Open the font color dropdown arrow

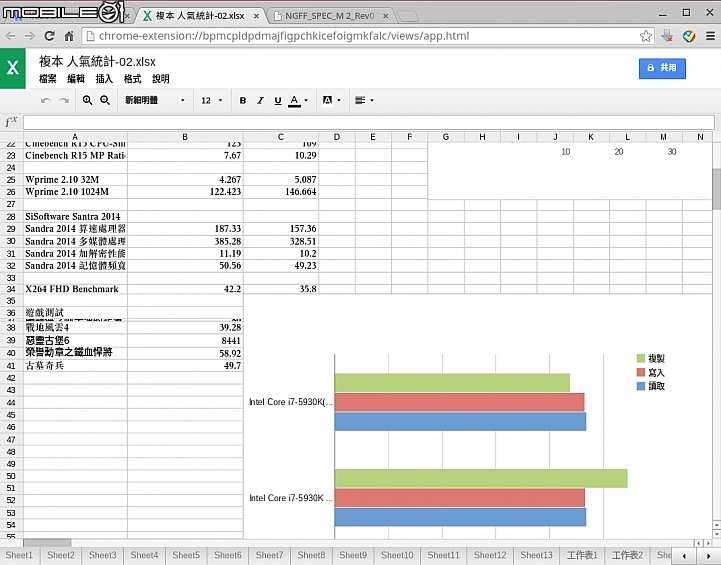point(306,100)
